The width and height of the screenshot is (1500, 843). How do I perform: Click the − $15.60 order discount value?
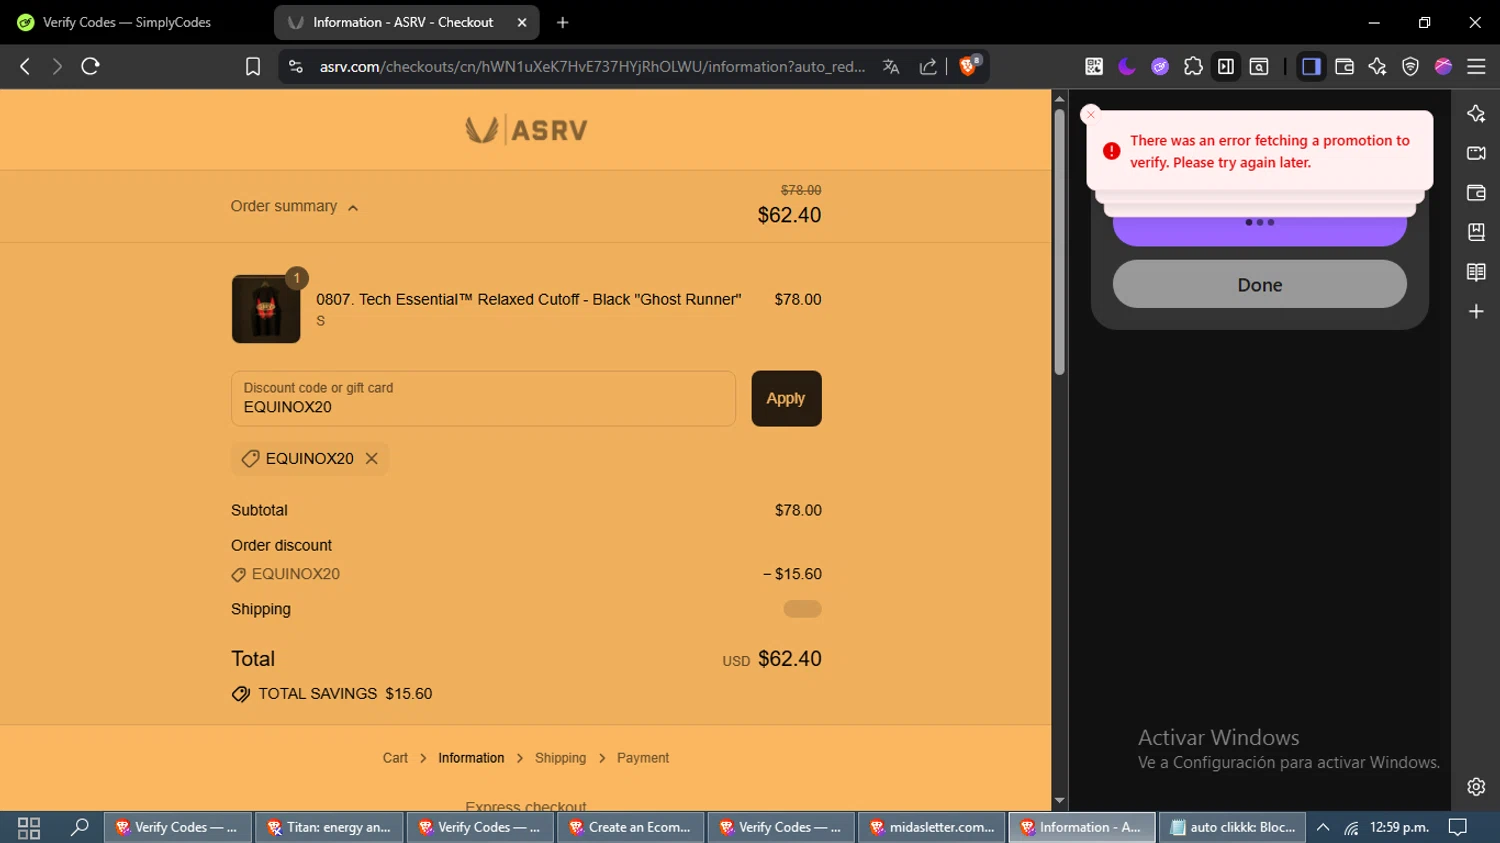(x=792, y=574)
